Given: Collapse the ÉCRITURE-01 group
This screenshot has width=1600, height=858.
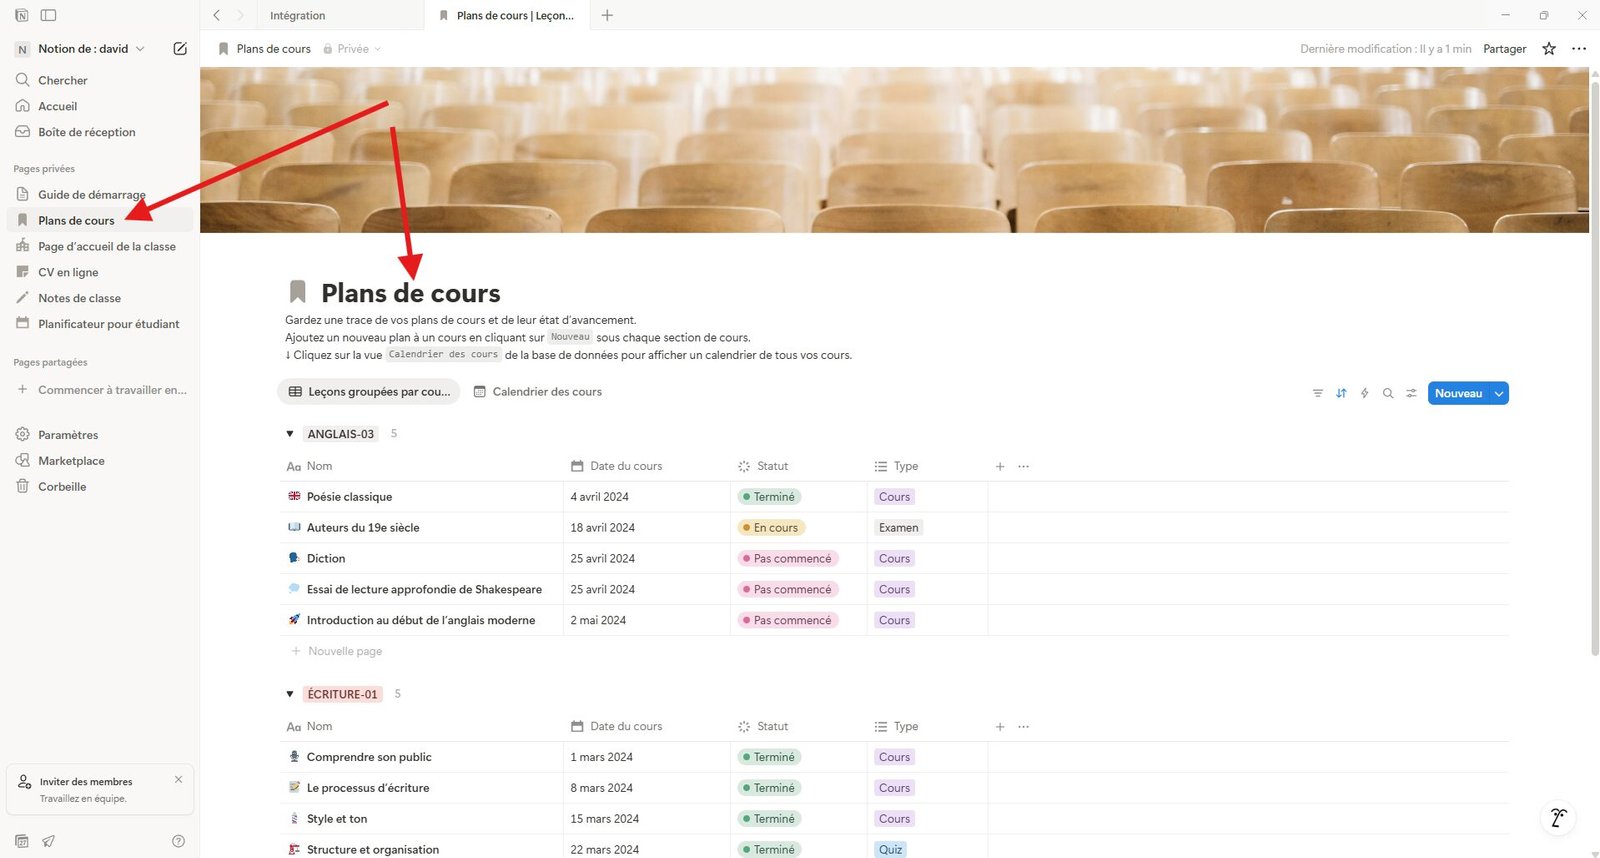Looking at the screenshot, I should 290,694.
